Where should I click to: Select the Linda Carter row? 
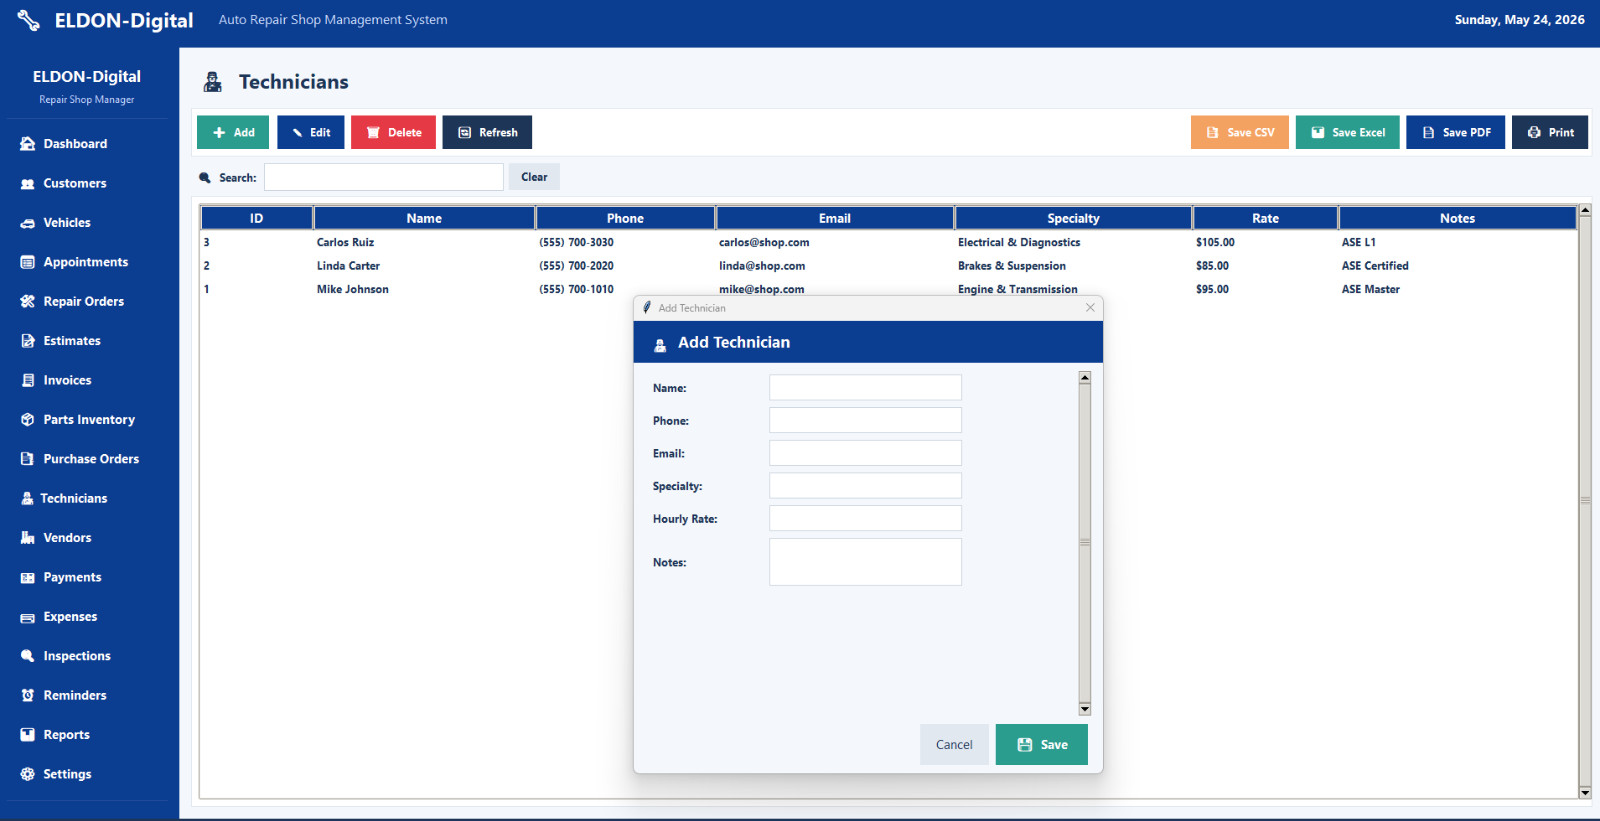point(888,266)
